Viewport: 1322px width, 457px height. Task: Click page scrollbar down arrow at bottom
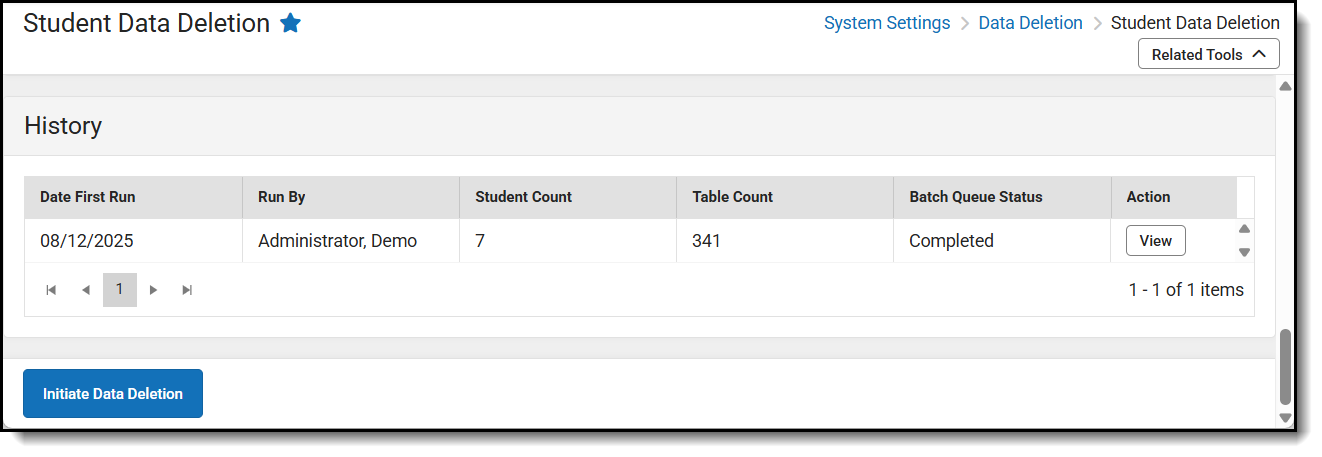pyautogui.click(x=1285, y=418)
